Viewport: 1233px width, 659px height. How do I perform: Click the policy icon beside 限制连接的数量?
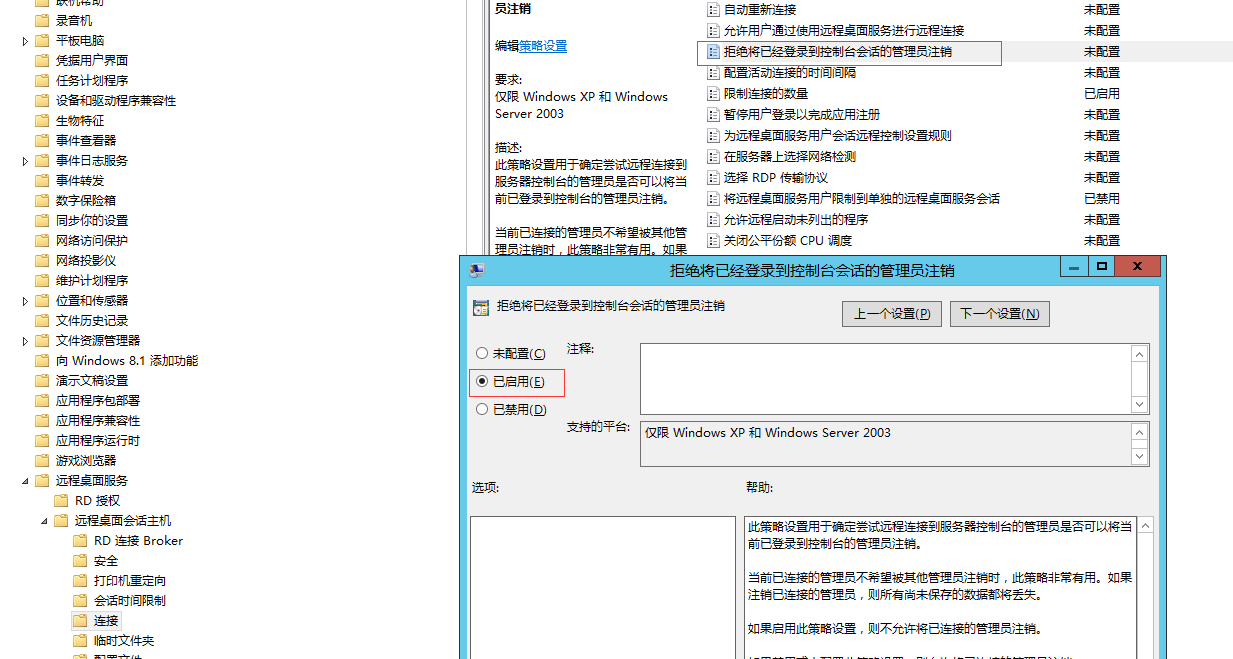click(713, 94)
